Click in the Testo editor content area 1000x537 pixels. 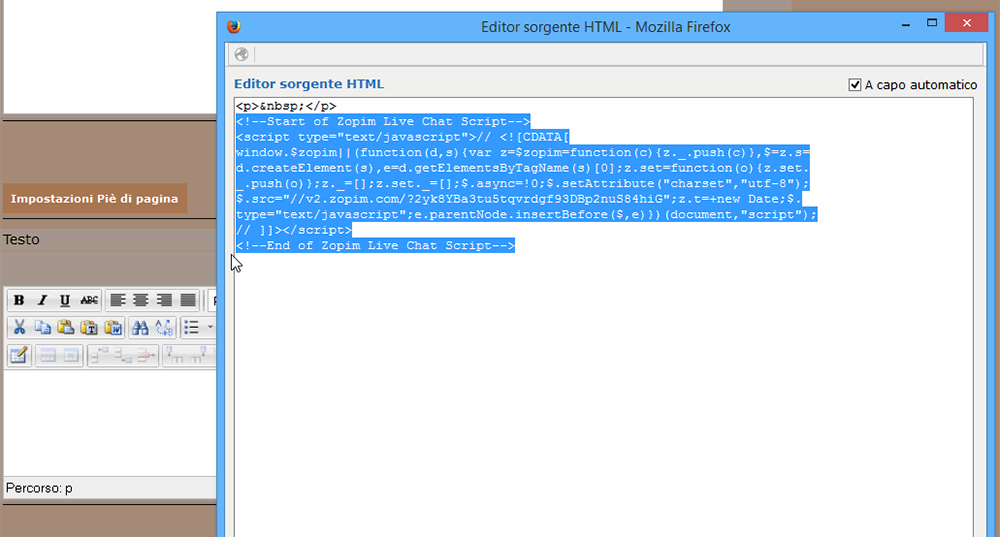[x=110, y=423]
